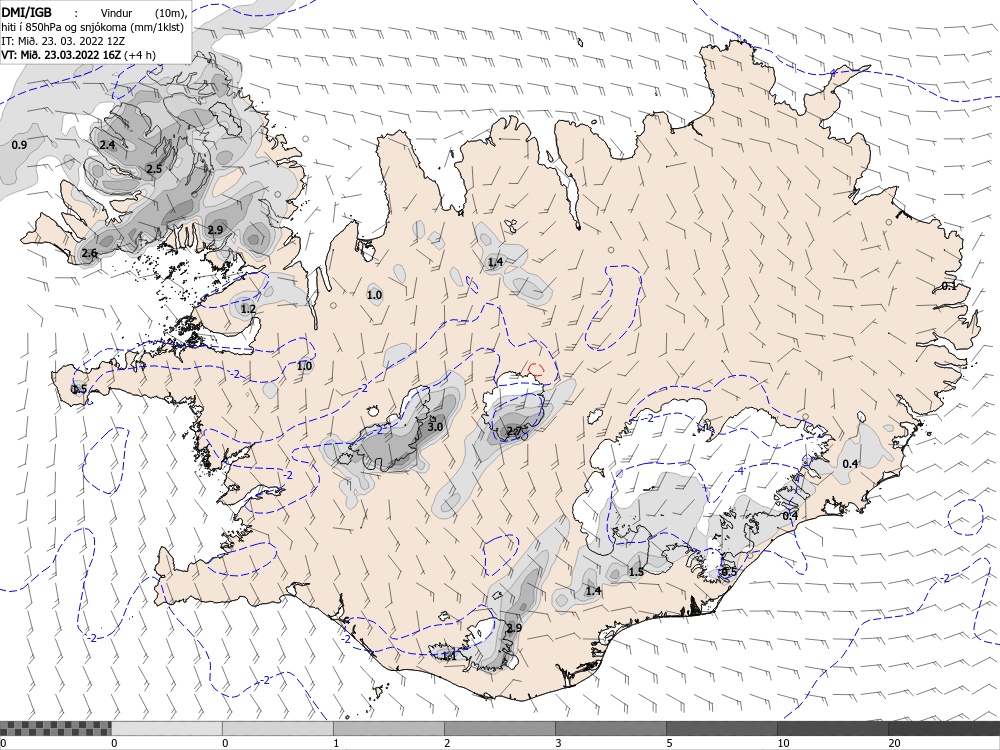Click the 2.4 snowfall value
This screenshot has width=1000, height=750.
(x=107, y=145)
